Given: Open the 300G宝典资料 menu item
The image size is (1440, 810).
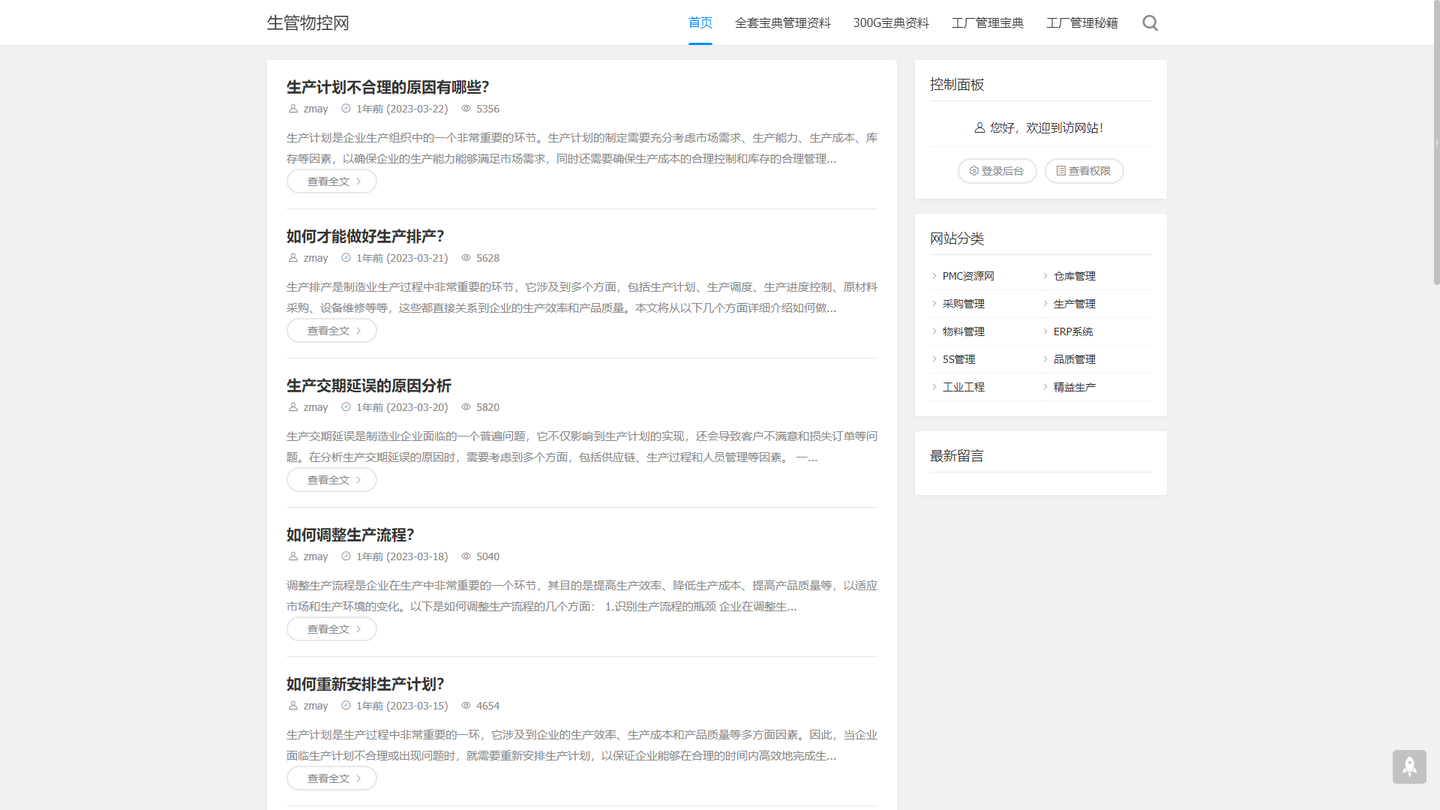Looking at the screenshot, I should (891, 23).
